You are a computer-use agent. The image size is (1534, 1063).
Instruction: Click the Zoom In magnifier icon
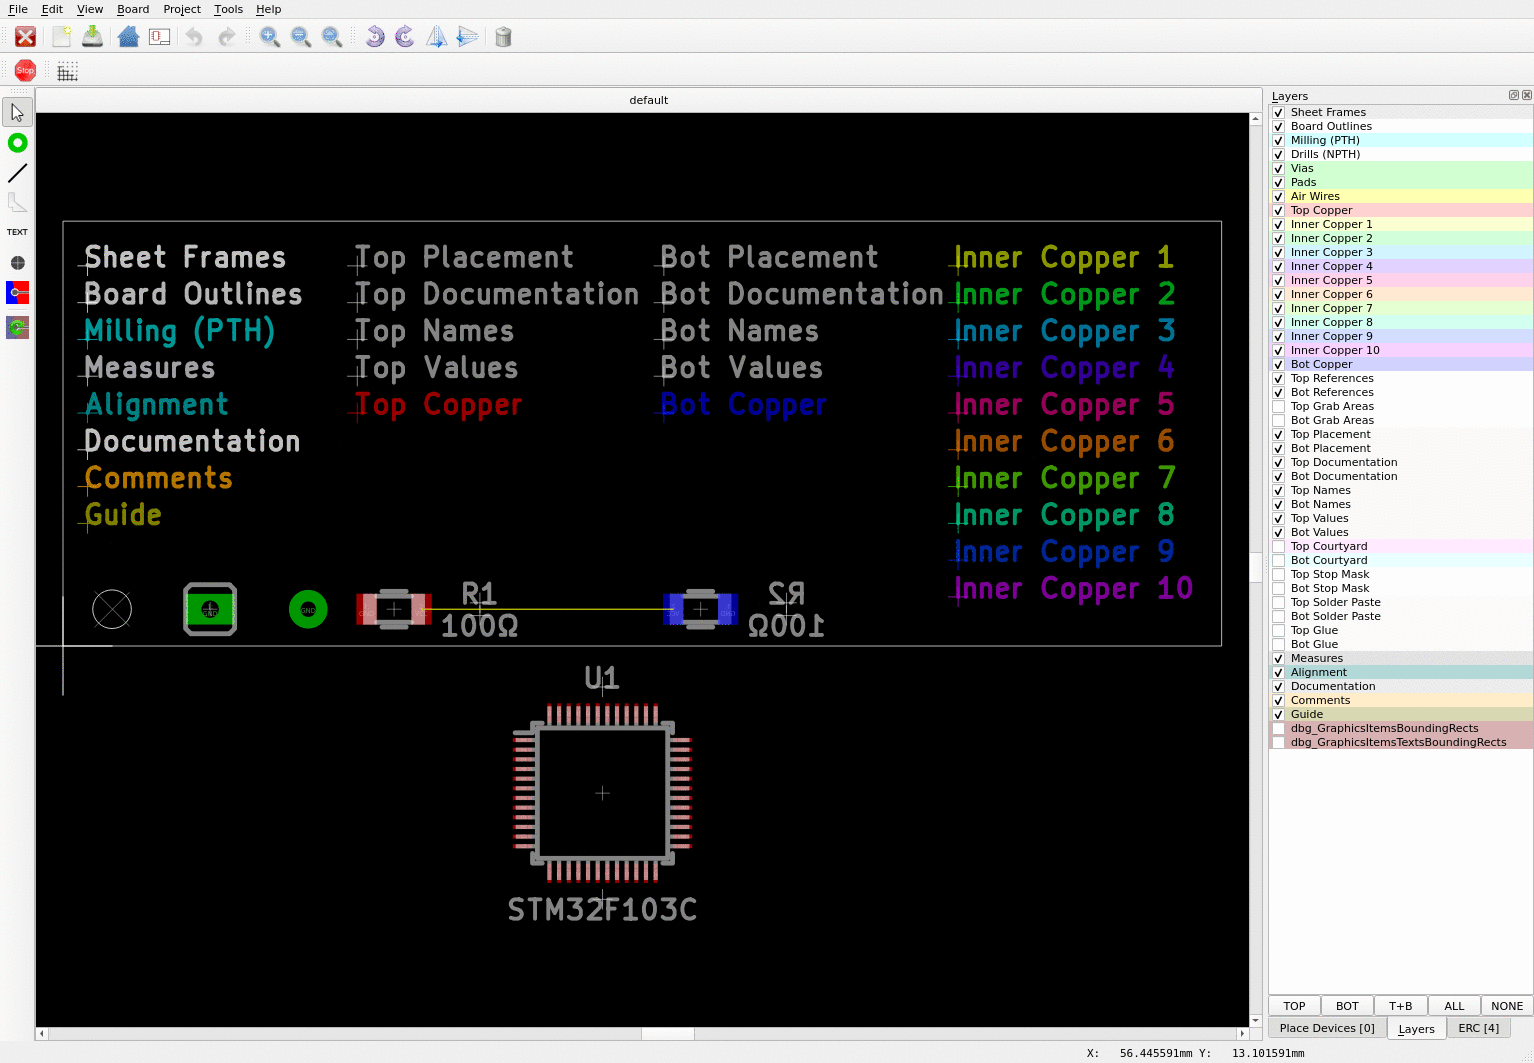269,37
